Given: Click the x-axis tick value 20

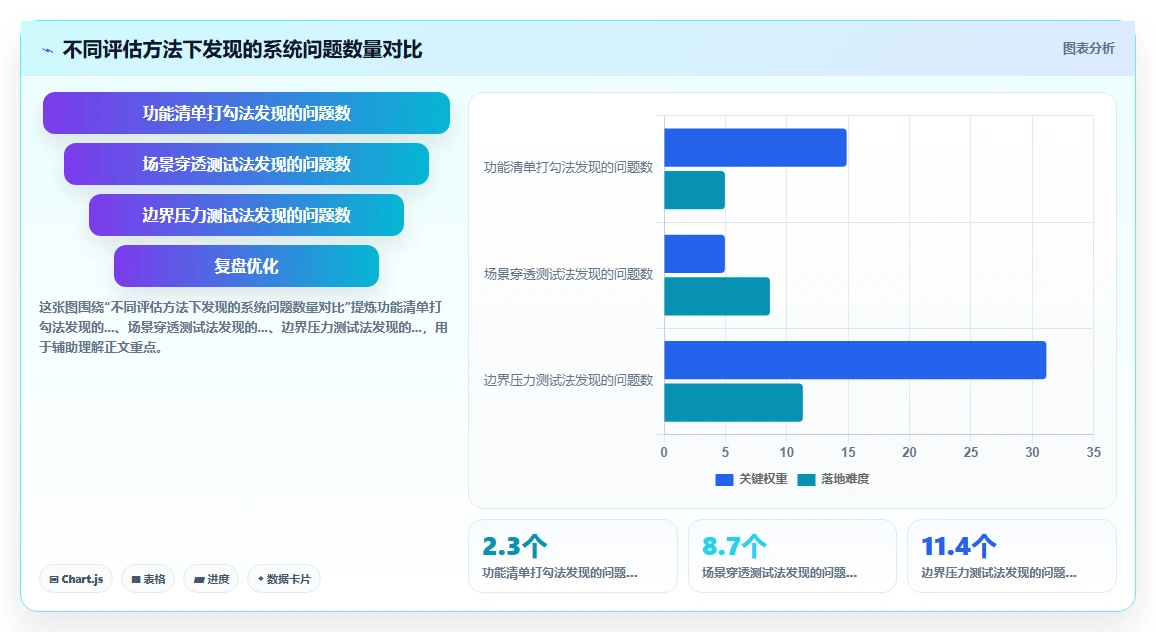Looking at the screenshot, I should pos(909,452).
